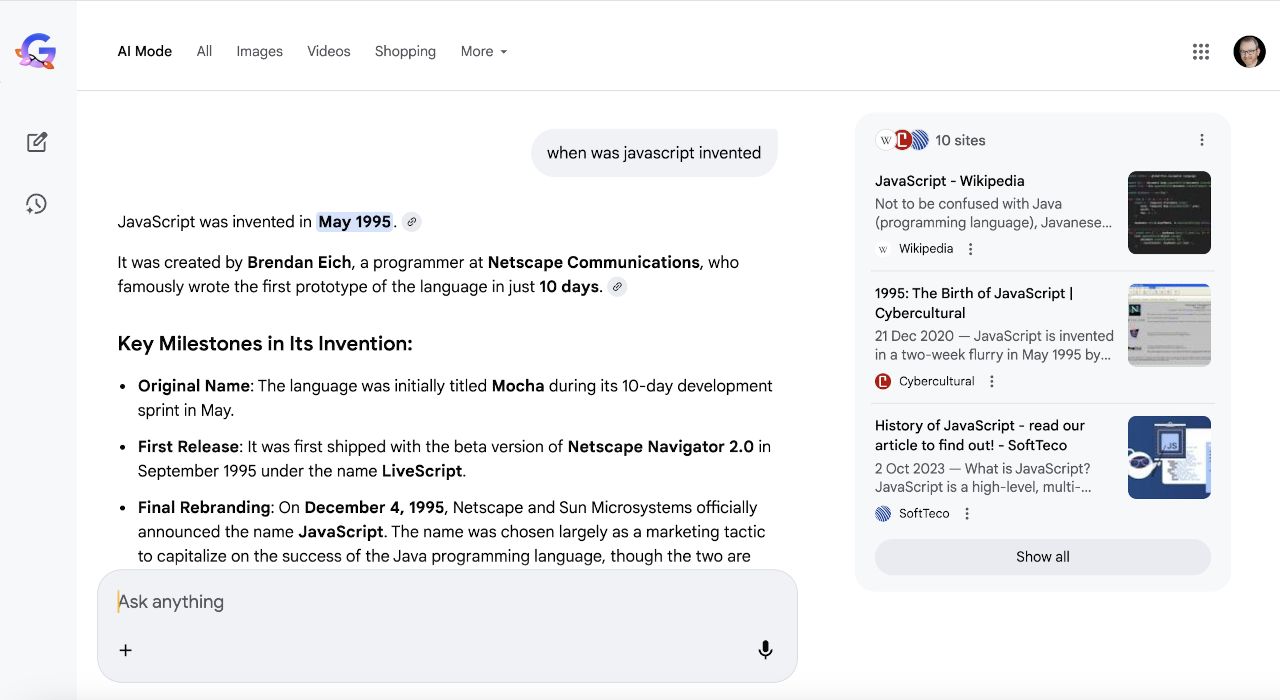Image resolution: width=1280 pixels, height=700 pixels.
Task: Click the bold 'Netscape Communications' text
Action: [x=594, y=262]
